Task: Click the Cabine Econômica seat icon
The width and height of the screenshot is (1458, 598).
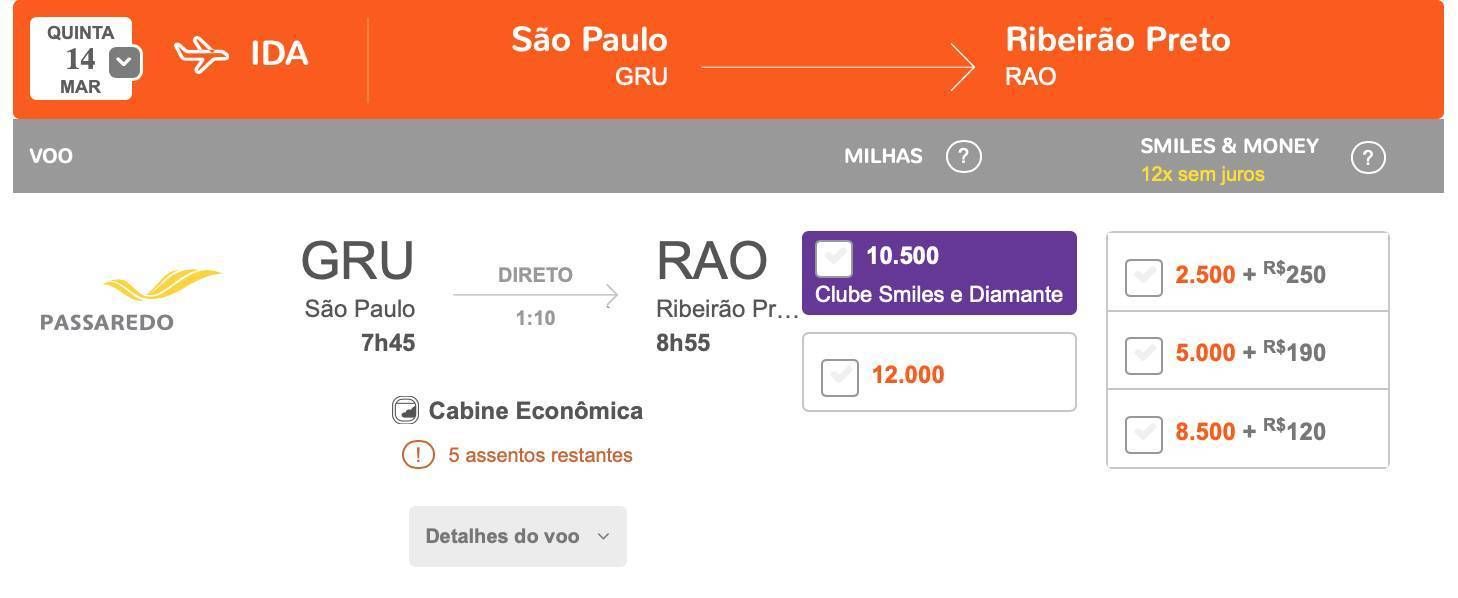Action: [405, 411]
